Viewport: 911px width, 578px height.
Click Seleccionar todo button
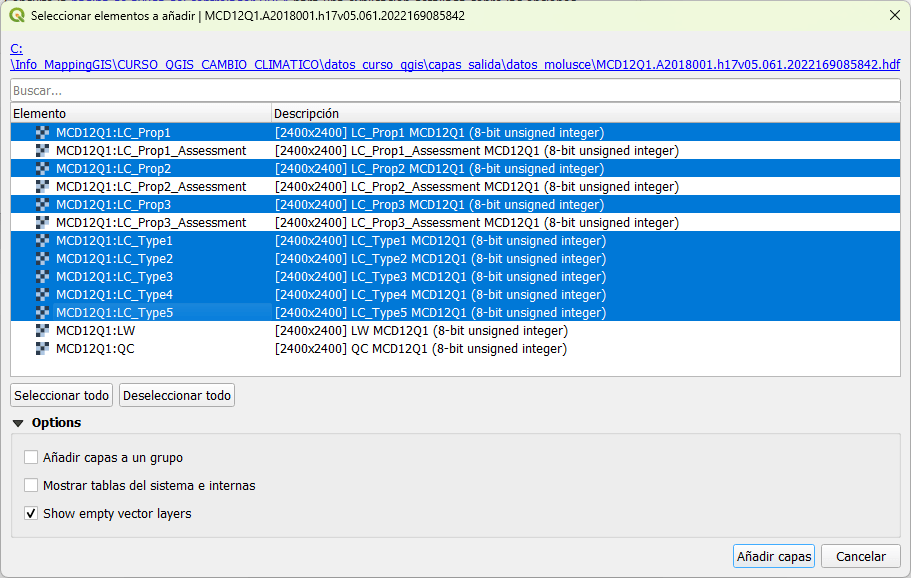62,396
